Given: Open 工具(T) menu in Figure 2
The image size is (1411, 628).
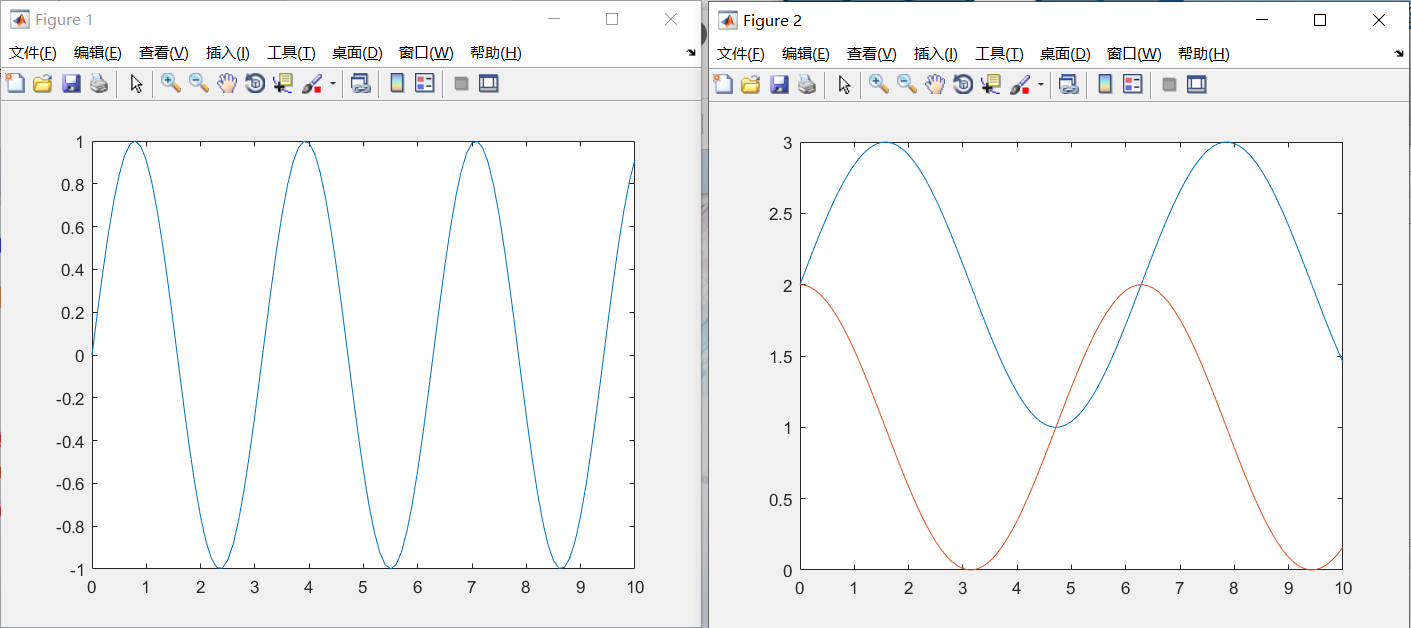Looking at the screenshot, I should [999, 54].
